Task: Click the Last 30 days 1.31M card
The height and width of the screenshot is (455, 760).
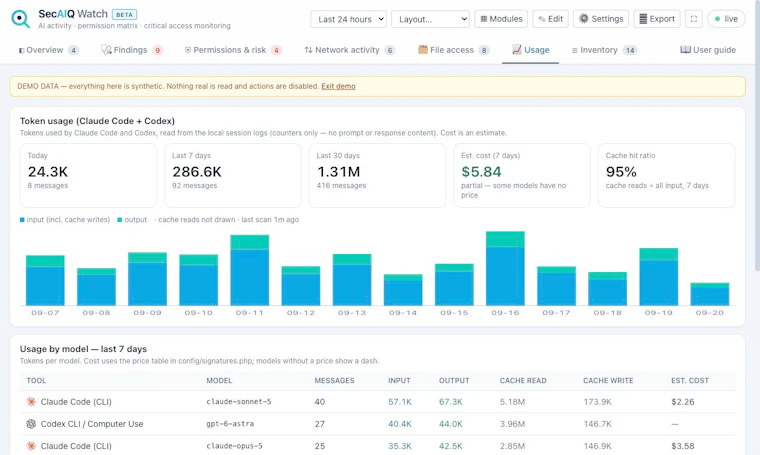Action: 378,175
